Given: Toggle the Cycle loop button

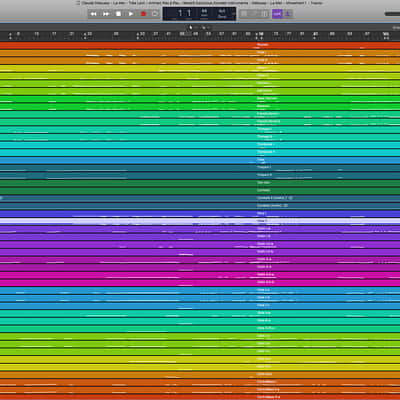Looking at the screenshot, I should [155, 14].
